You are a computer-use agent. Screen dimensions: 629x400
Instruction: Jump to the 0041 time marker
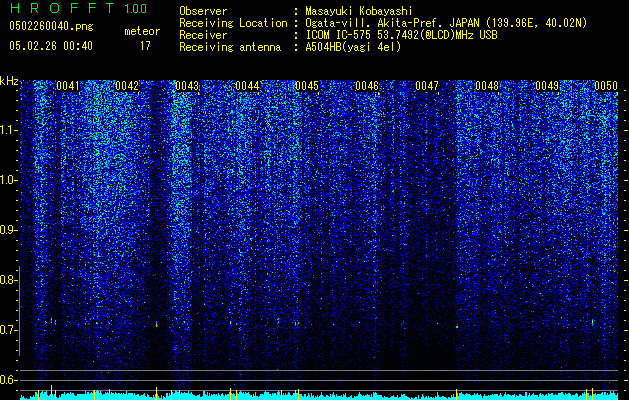[x=67, y=86]
